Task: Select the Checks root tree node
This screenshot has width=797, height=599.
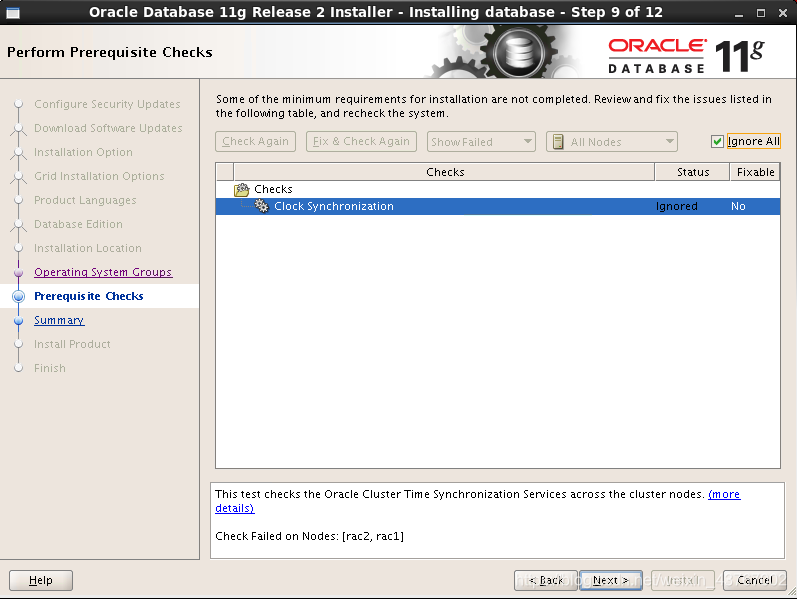Action: click(x=273, y=189)
